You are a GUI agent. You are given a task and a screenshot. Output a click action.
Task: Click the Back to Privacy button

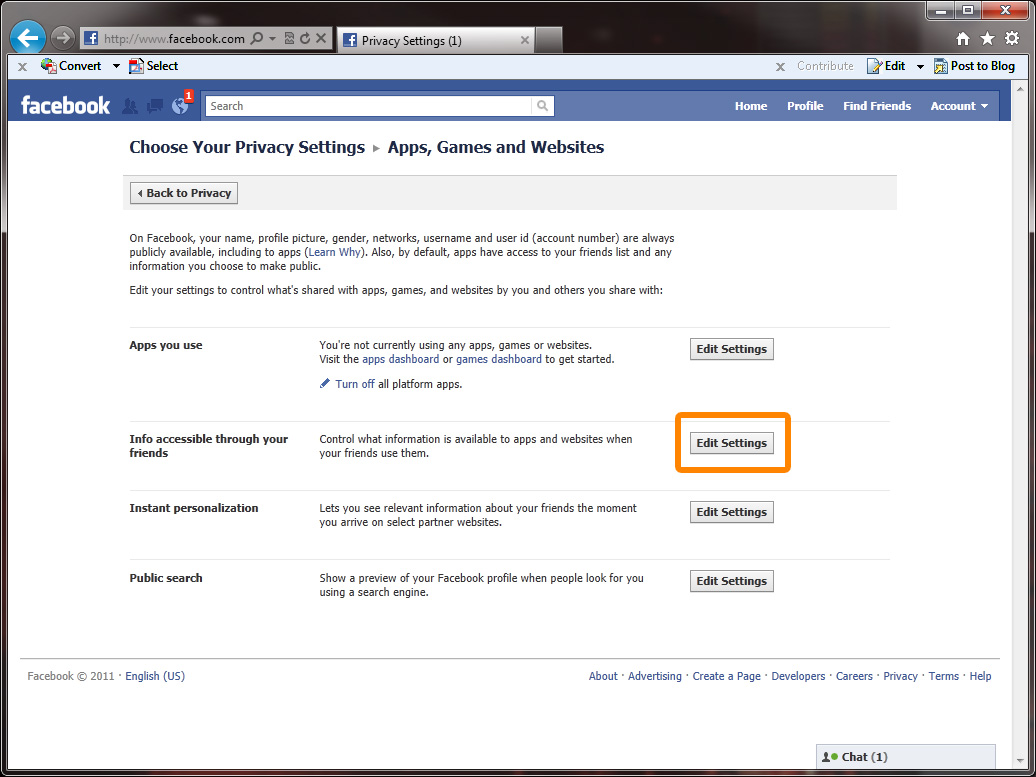coord(184,193)
